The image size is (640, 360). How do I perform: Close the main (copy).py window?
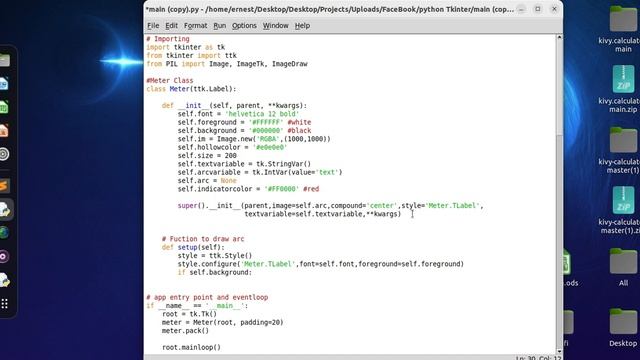coord(554,9)
